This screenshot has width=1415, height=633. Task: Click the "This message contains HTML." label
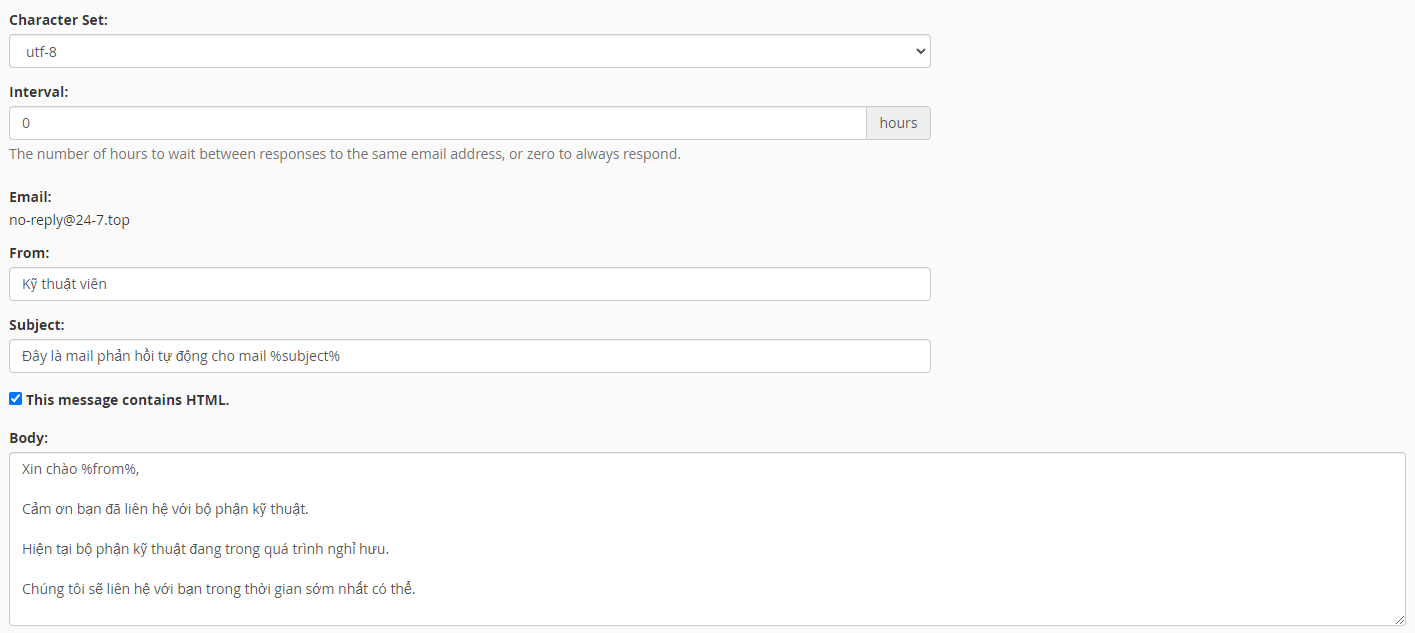128,400
